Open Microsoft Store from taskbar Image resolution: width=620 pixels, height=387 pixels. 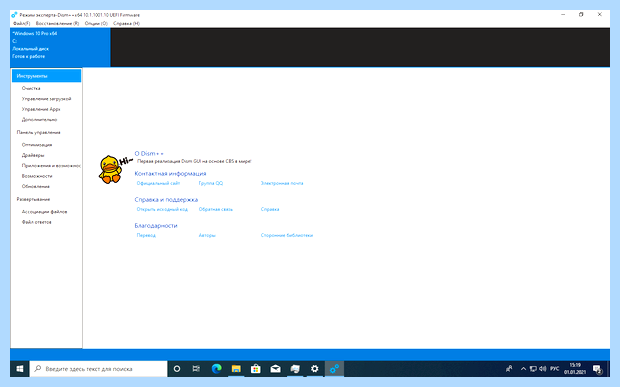point(255,369)
